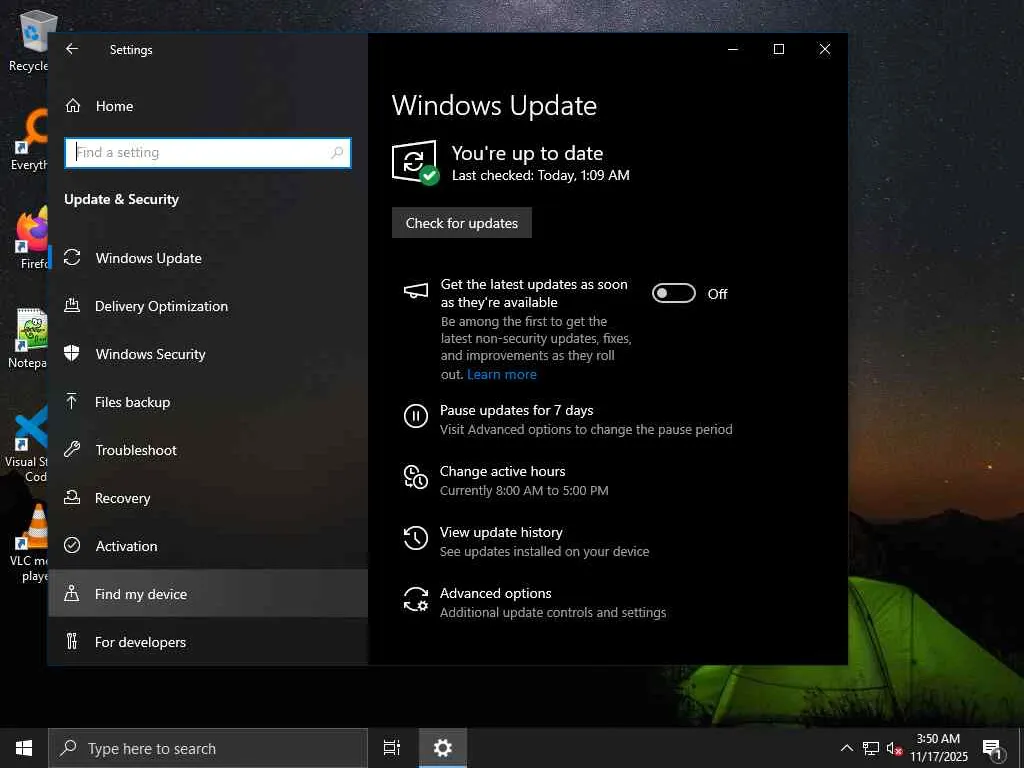Click the pause circle icon
This screenshot has height=768, width=1024.
(416, 416)
